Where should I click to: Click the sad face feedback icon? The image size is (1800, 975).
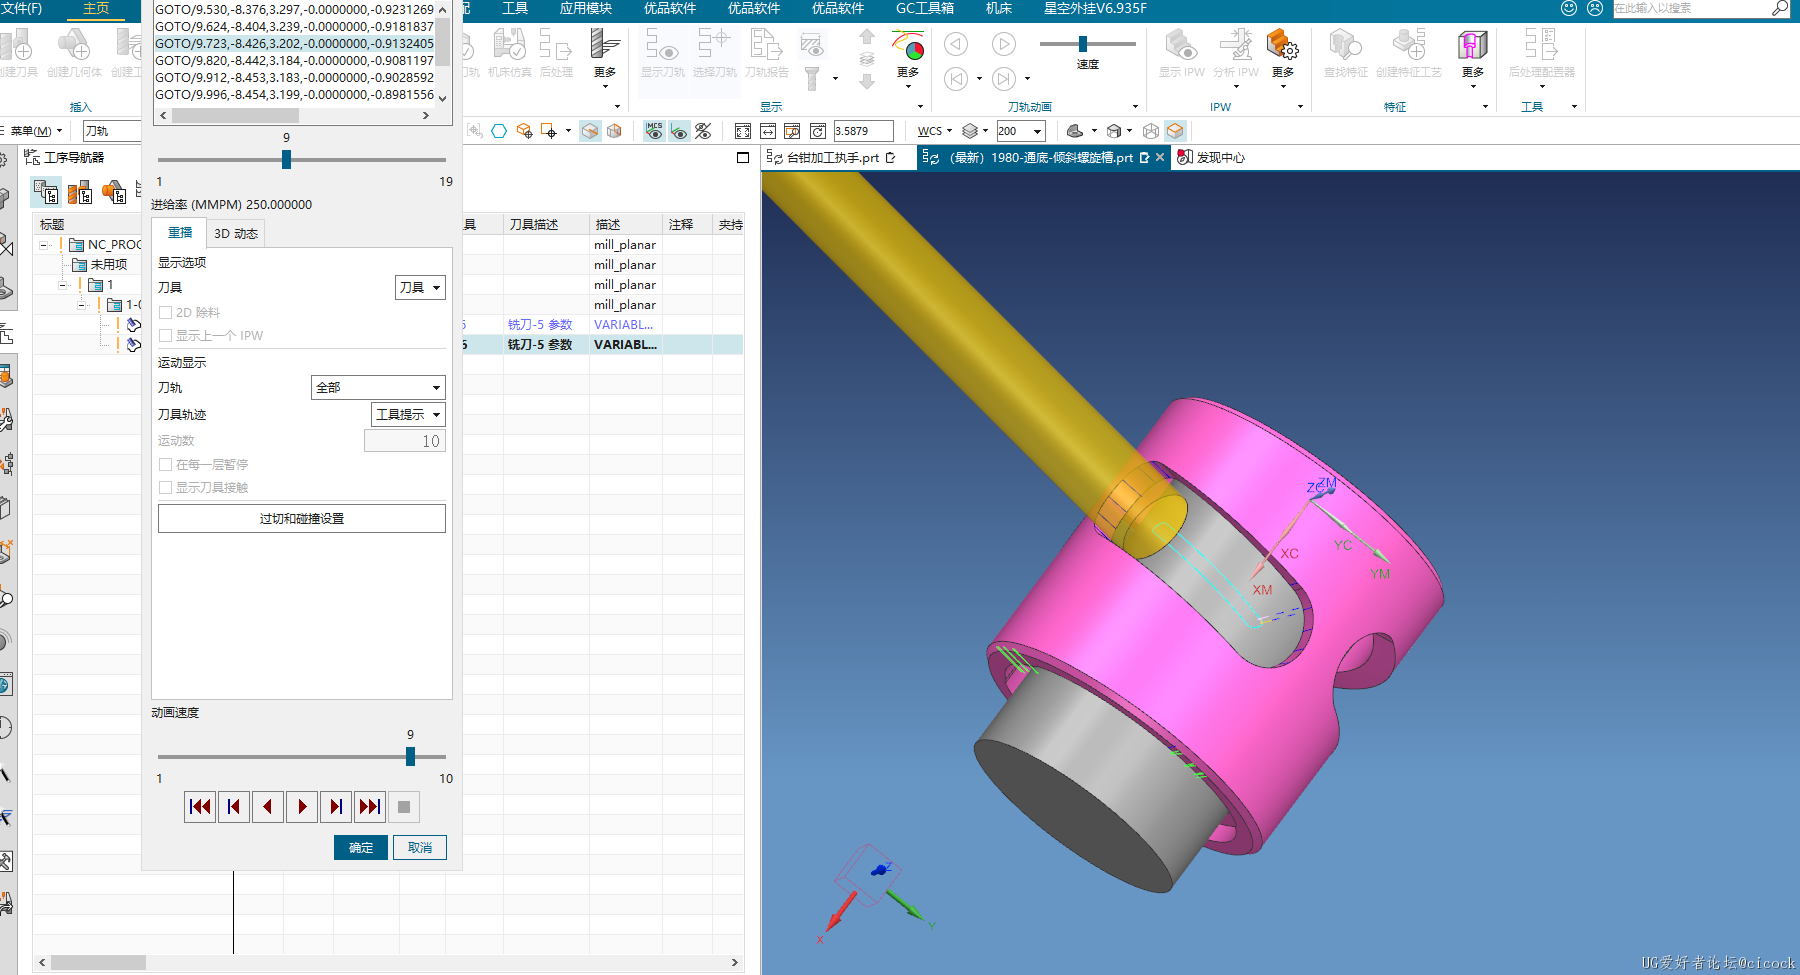(1595, 8)
